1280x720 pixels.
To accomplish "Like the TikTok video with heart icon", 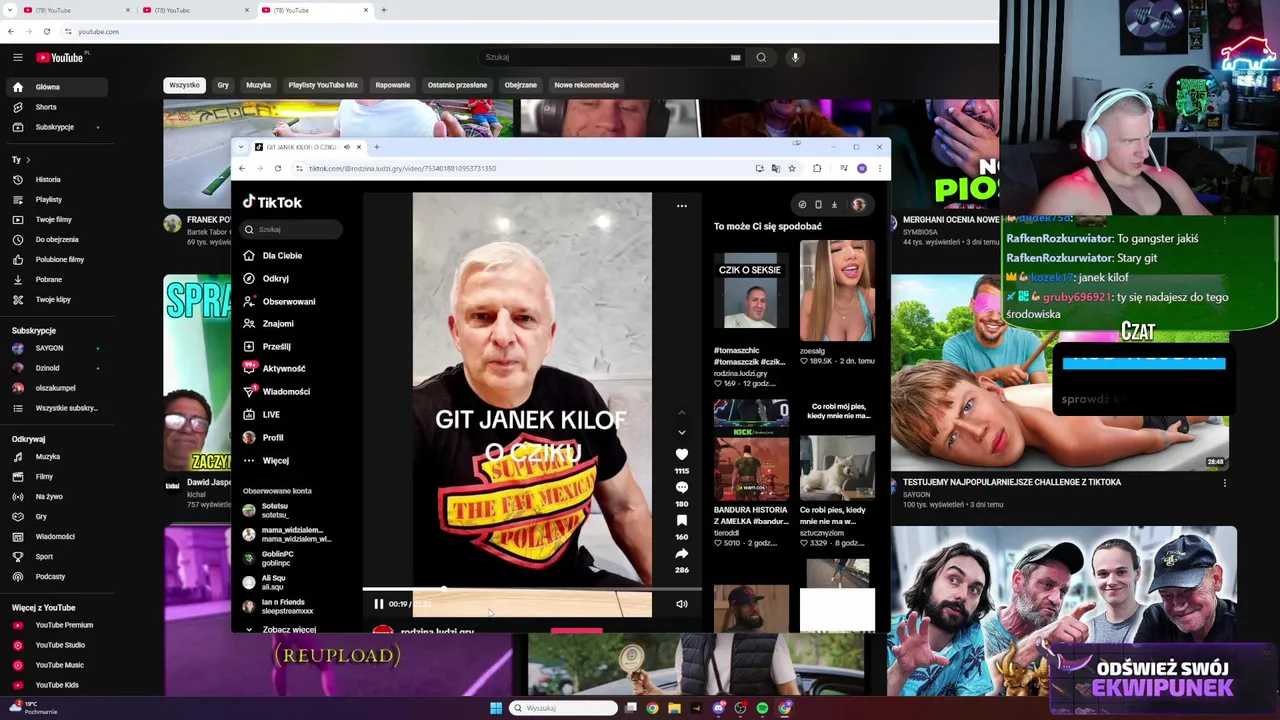I will coord(682,455).
